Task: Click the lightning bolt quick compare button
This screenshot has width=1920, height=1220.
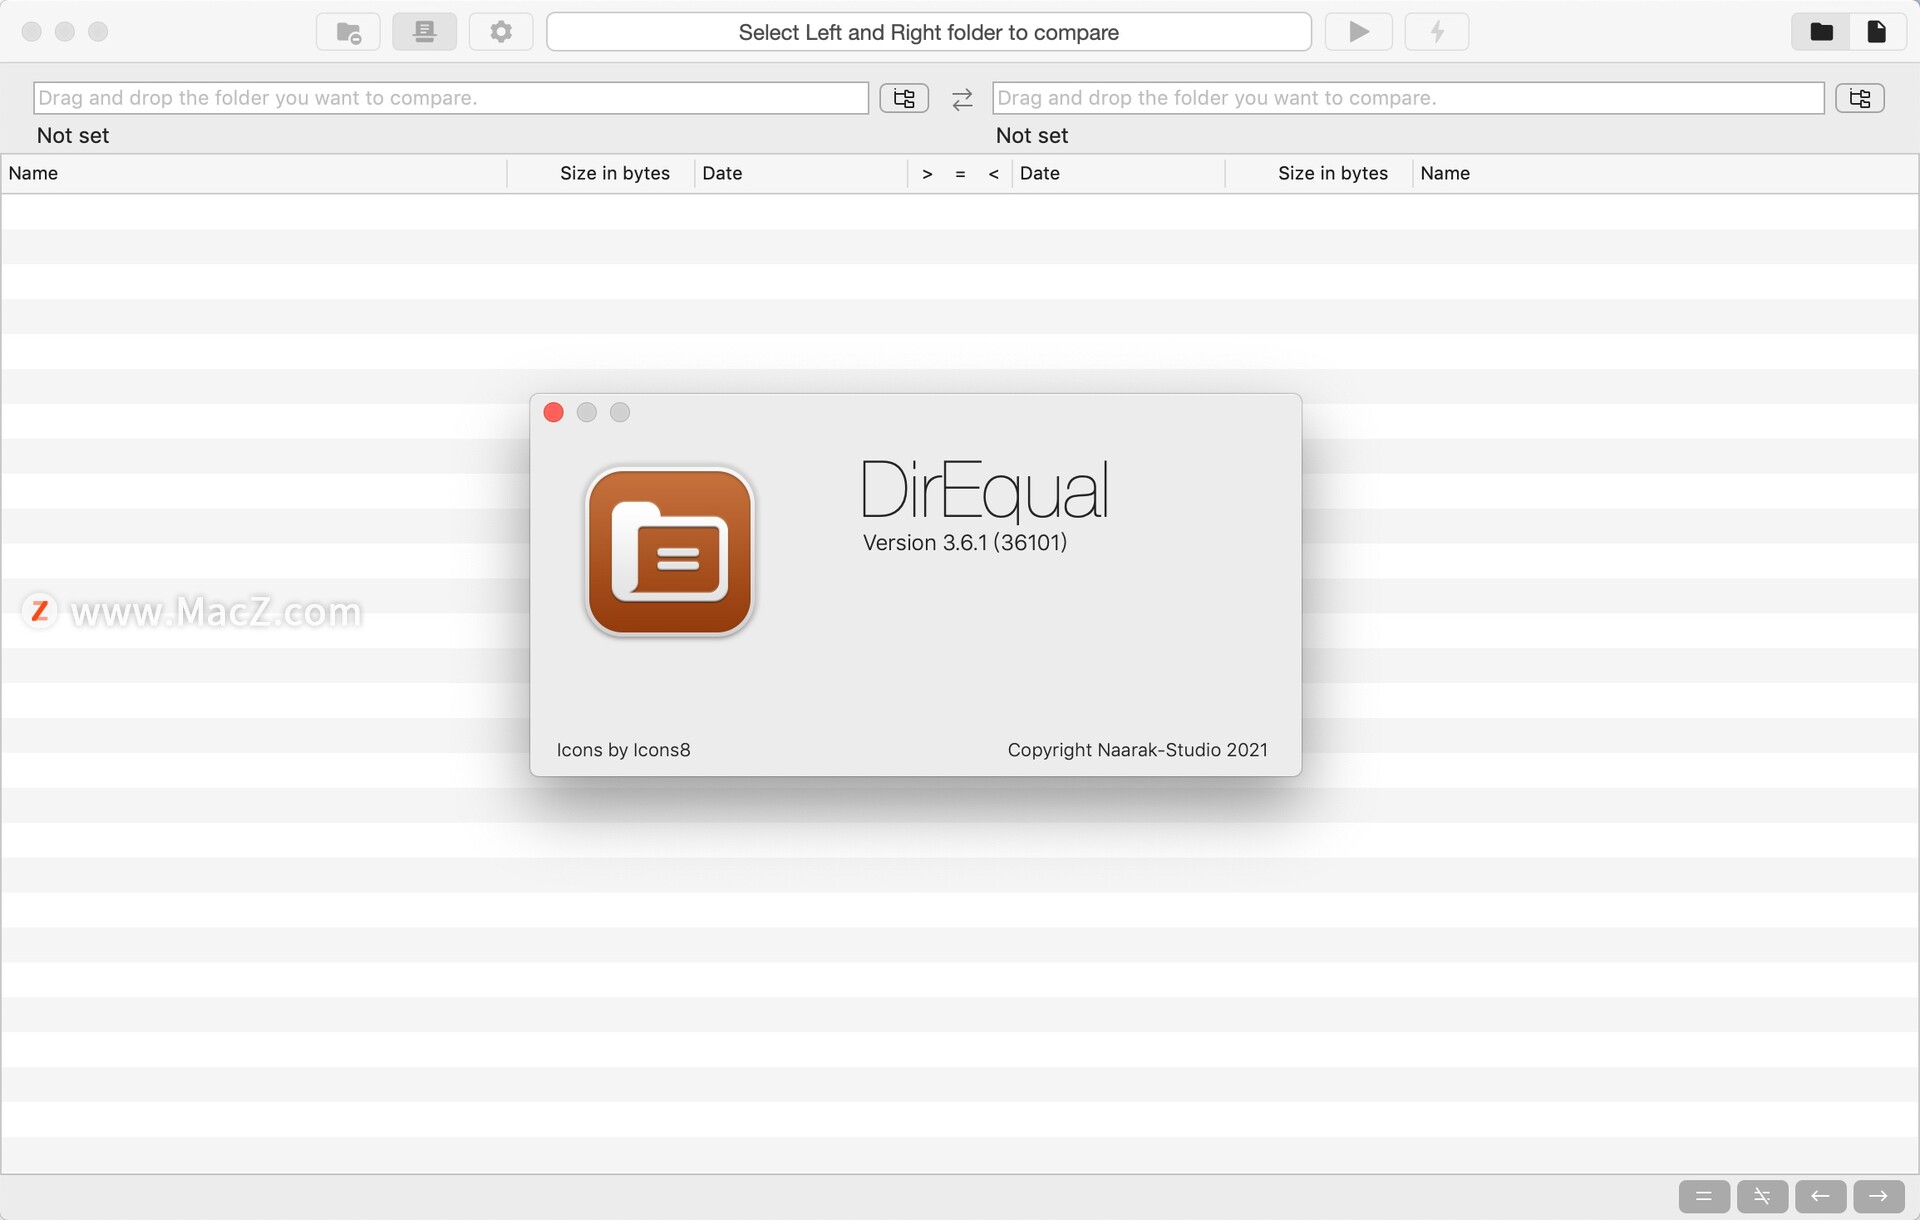Action: pyautogui.click(x=1437, y=32)
